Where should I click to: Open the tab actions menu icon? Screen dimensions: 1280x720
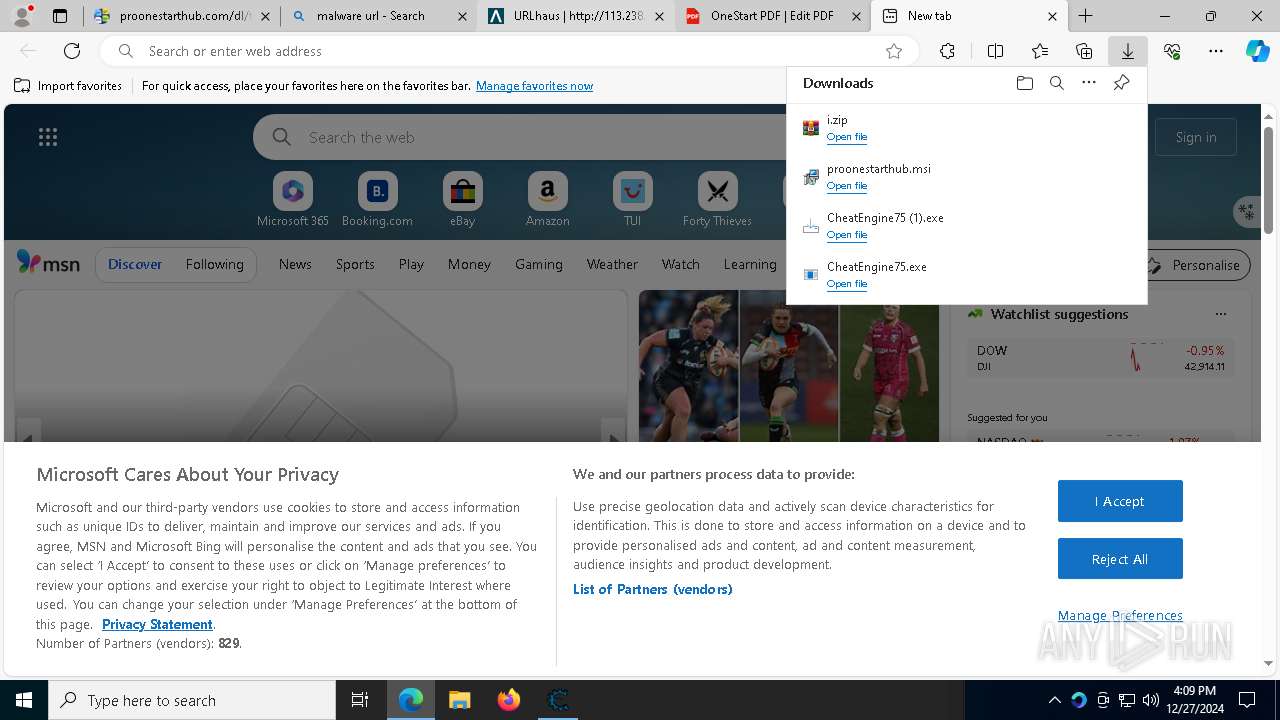pos(60,16)
